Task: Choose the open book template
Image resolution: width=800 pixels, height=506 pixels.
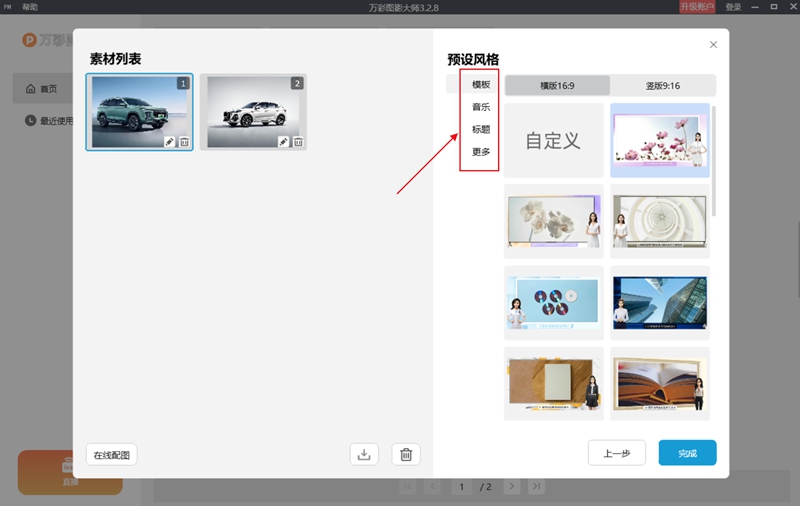Action: tap(660, 384)
